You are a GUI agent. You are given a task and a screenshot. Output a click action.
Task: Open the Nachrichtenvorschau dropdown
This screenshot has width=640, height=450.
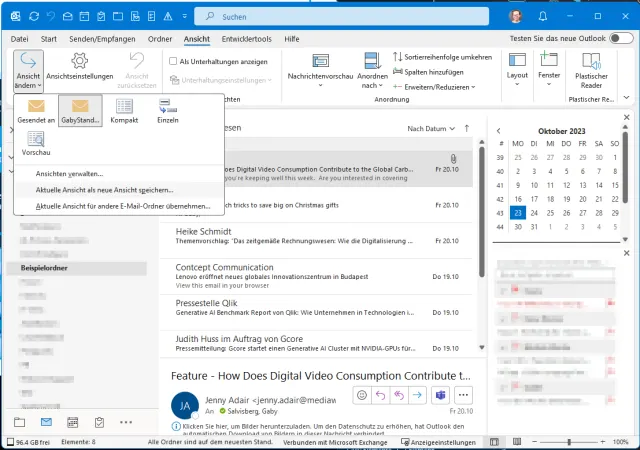(x=319, y=68)
